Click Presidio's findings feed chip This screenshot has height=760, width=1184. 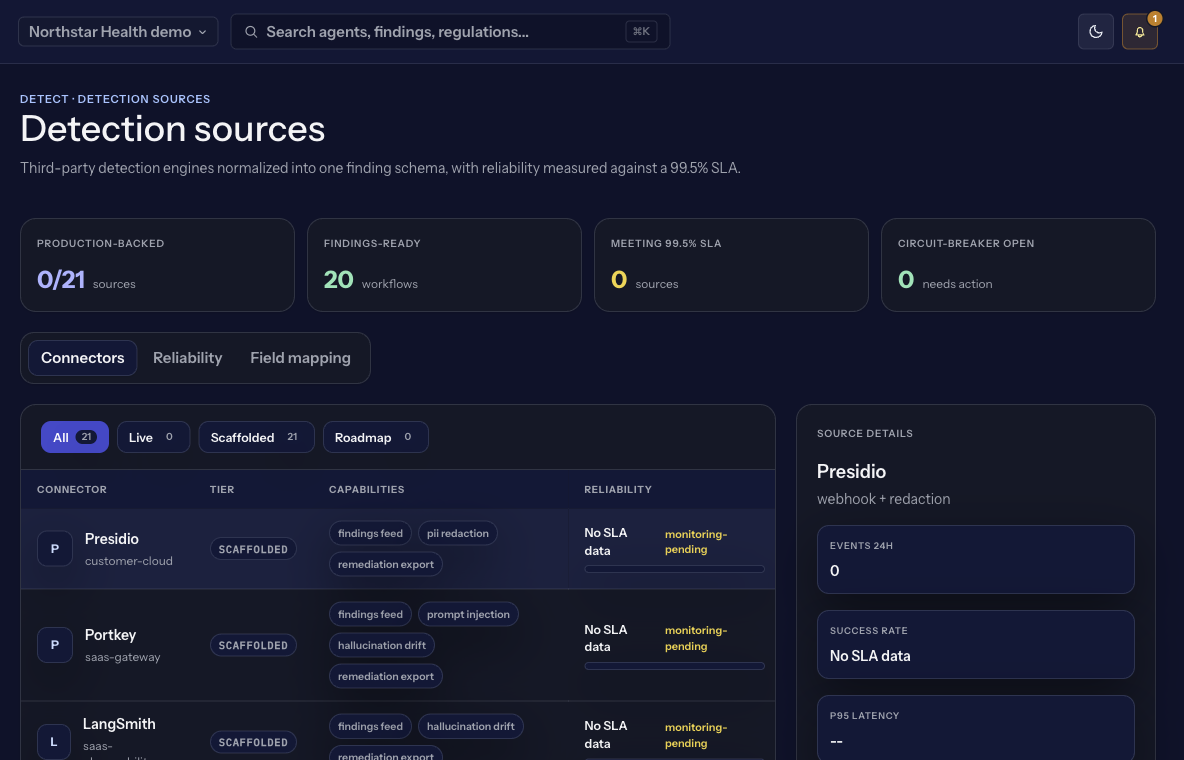point(370,533)
